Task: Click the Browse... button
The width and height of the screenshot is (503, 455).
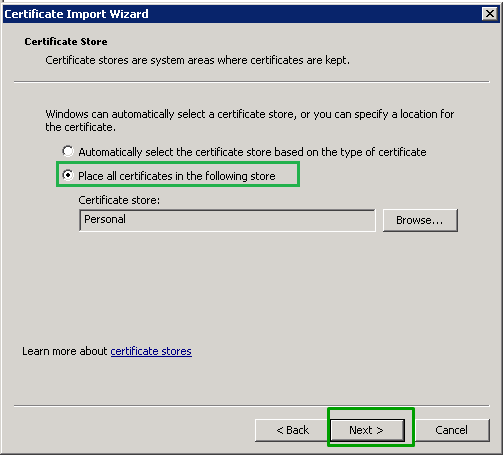Action: coord(420,220)
